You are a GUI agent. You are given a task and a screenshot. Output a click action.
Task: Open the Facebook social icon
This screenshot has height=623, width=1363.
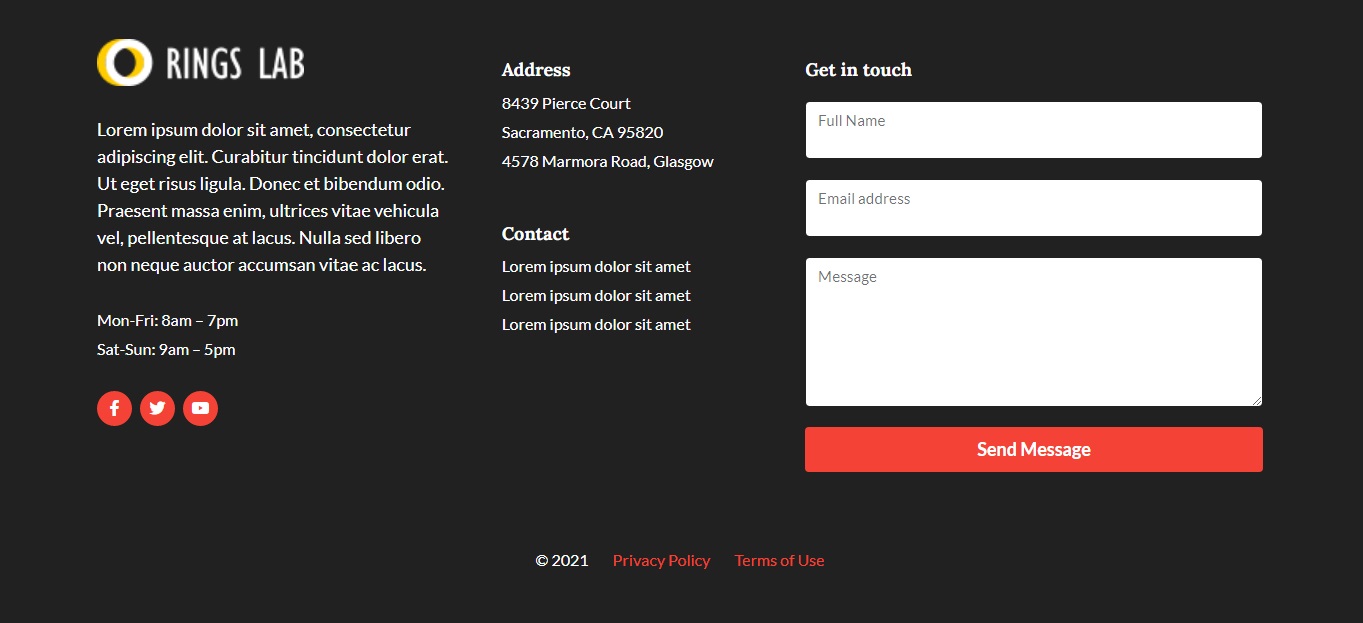[x=114, y=408]
